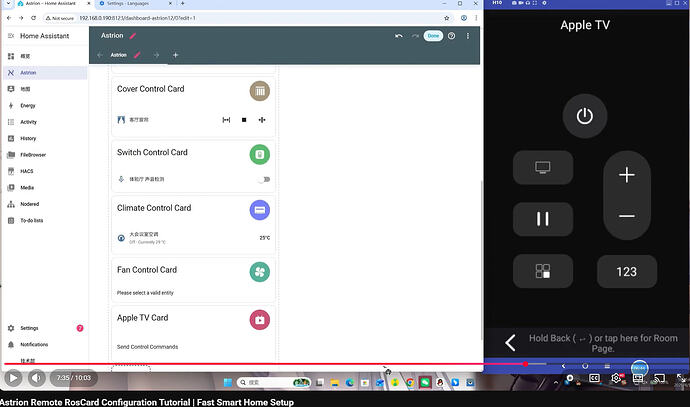The height and width of the screenshot is (407, 690).
Task: Click the Cover Control Card curtain icon
Action: (x=260, y=91)
